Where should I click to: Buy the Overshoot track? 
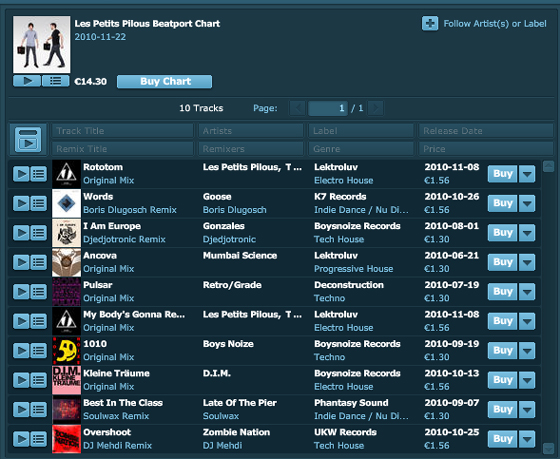pyautogui.click(x=502, y=439)
